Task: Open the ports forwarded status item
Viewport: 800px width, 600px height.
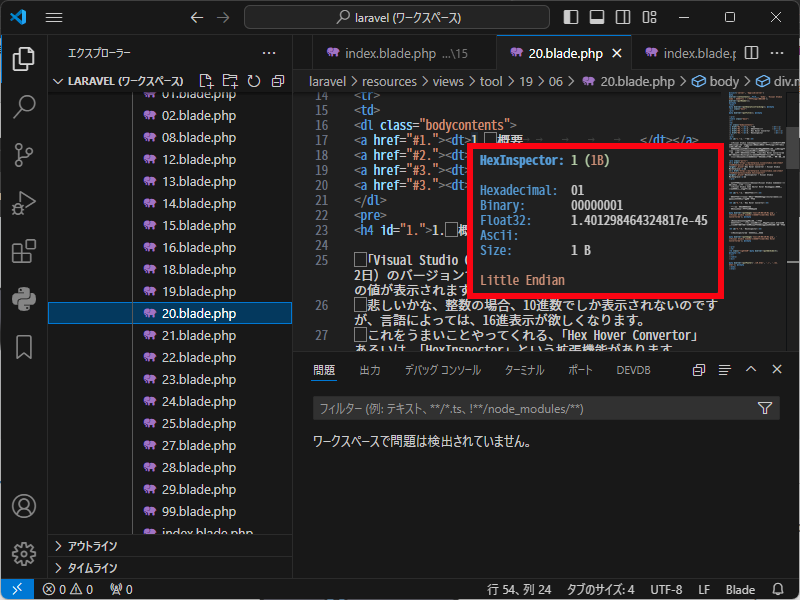Action: click(x=121, y=589)
